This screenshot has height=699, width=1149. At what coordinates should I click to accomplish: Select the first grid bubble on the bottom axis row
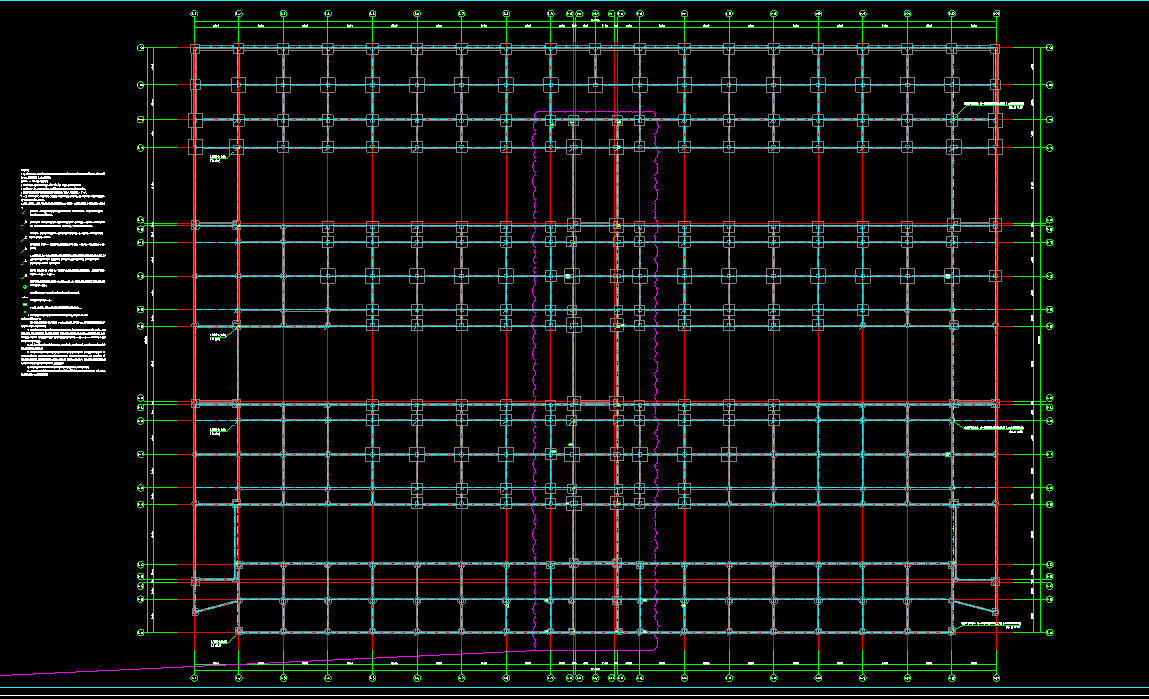click(194, 678)
